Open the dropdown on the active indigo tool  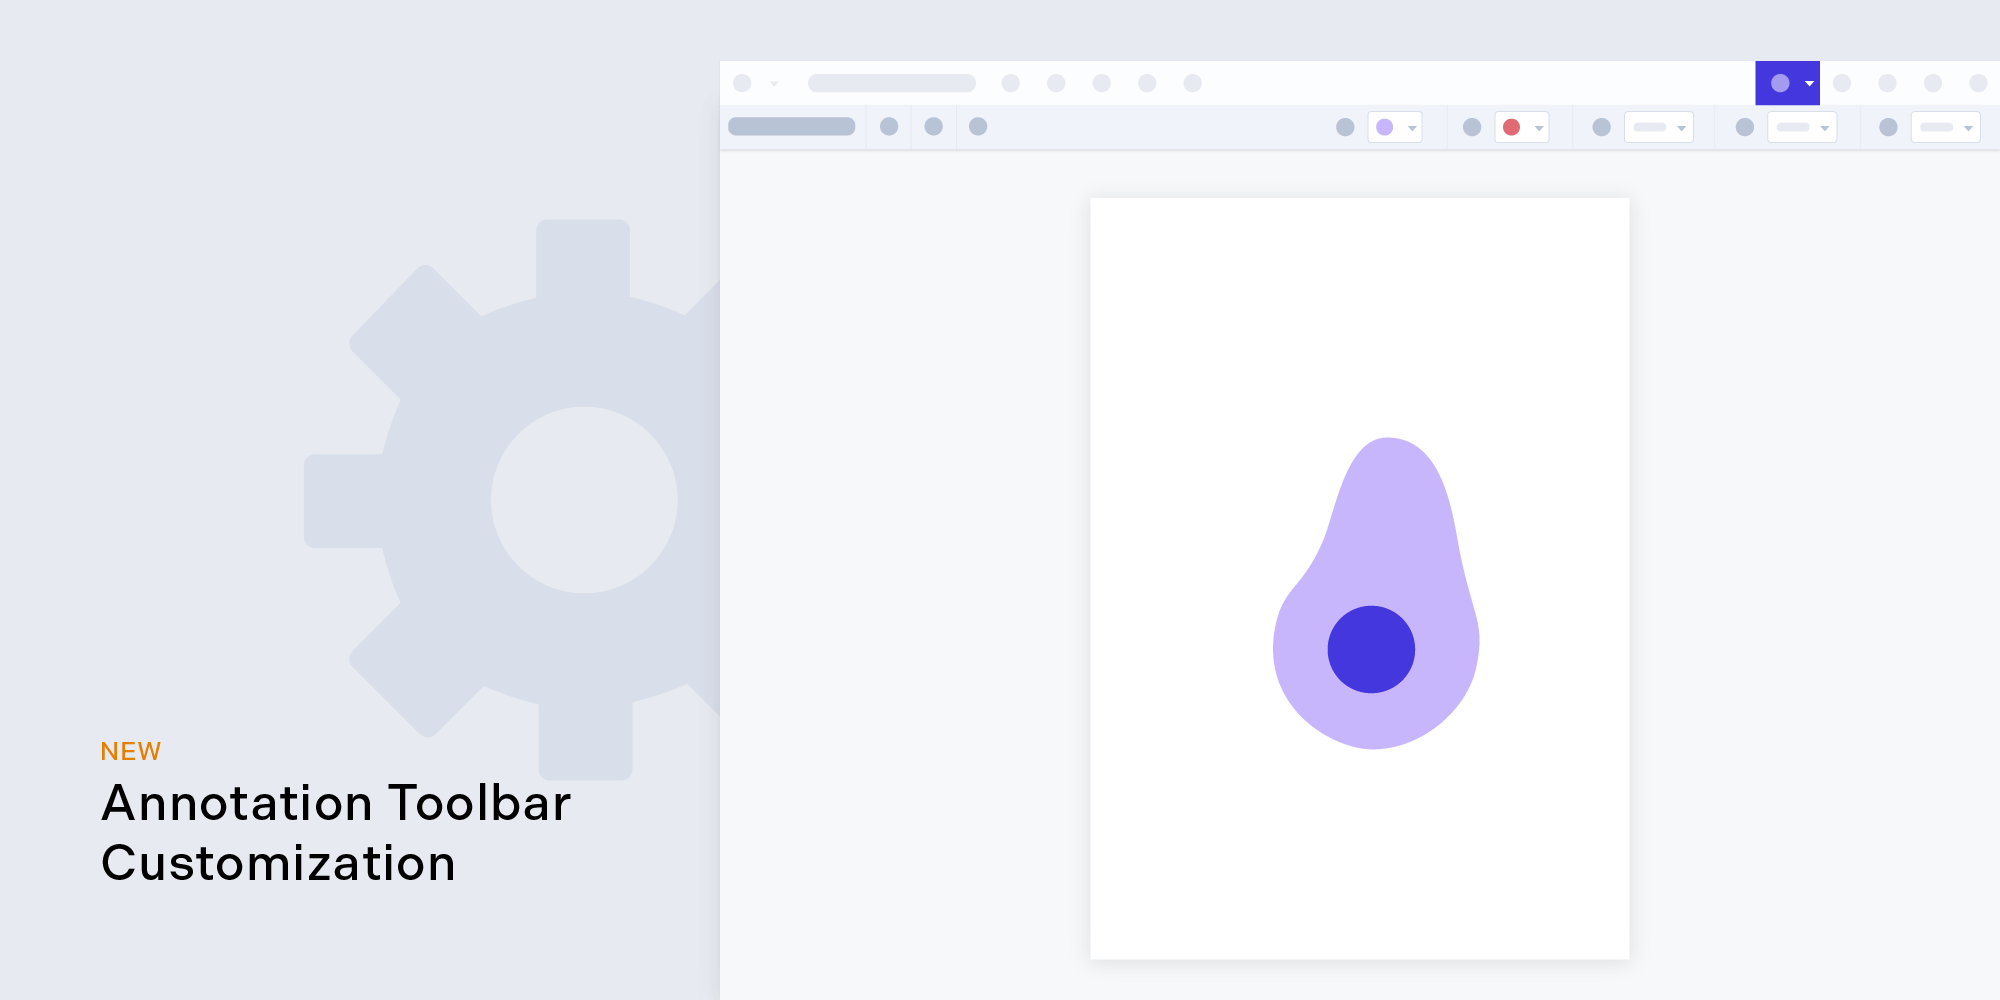tap(1808, 83)
